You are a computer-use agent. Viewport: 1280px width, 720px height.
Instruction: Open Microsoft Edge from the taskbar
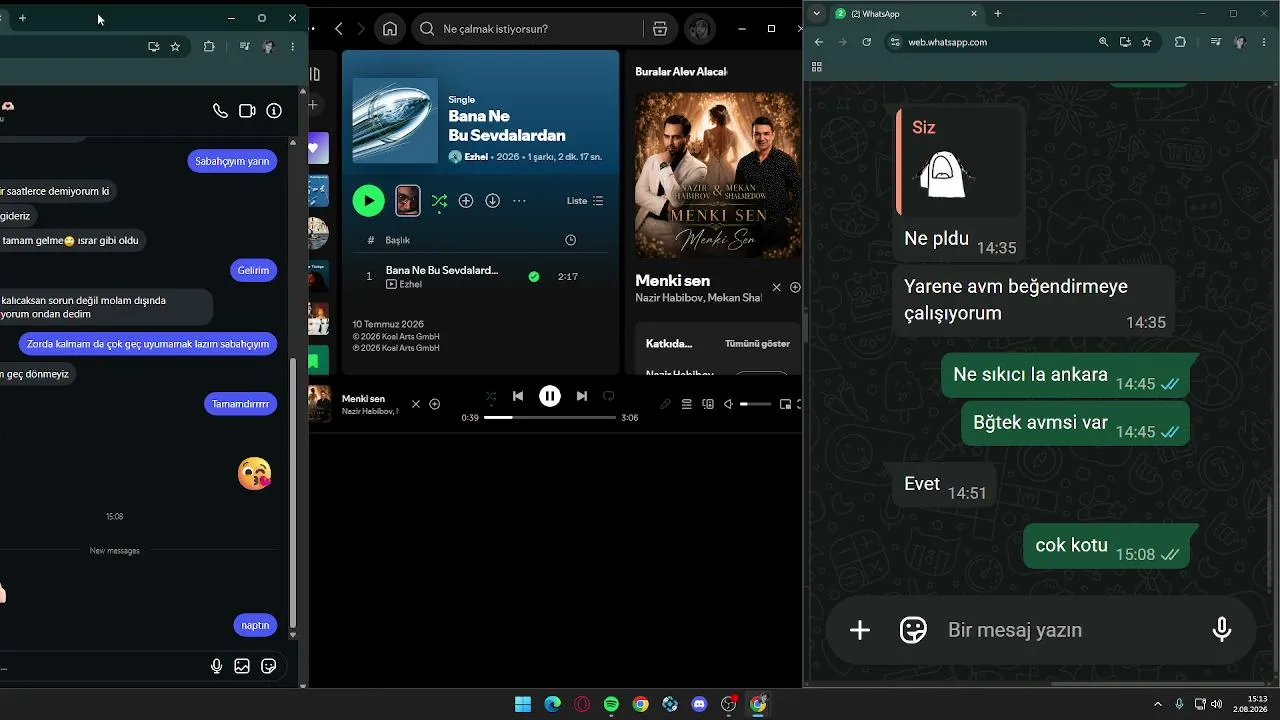pyautogui.click(x=552, y=704)
